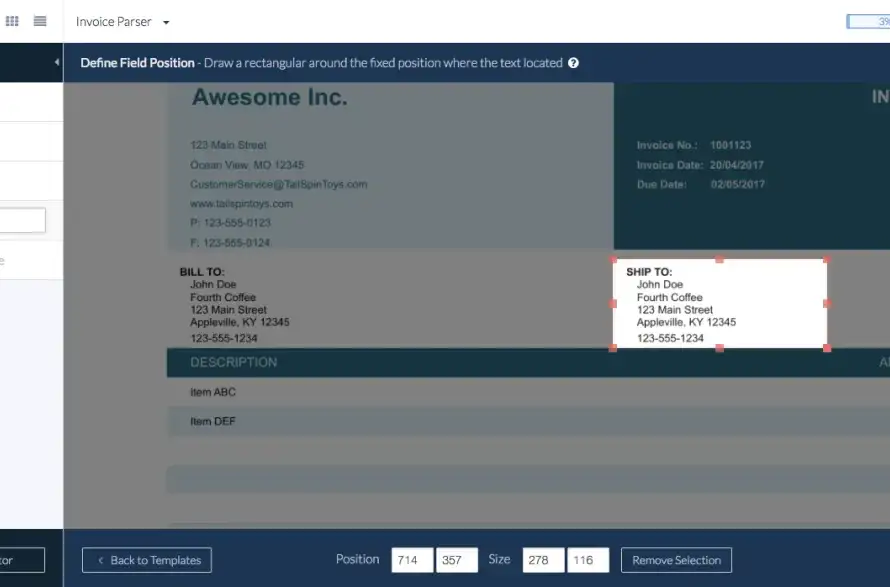Click the top-center selection resize handle
The width and height of the screenshot is (890, 587).
point(720,260)
